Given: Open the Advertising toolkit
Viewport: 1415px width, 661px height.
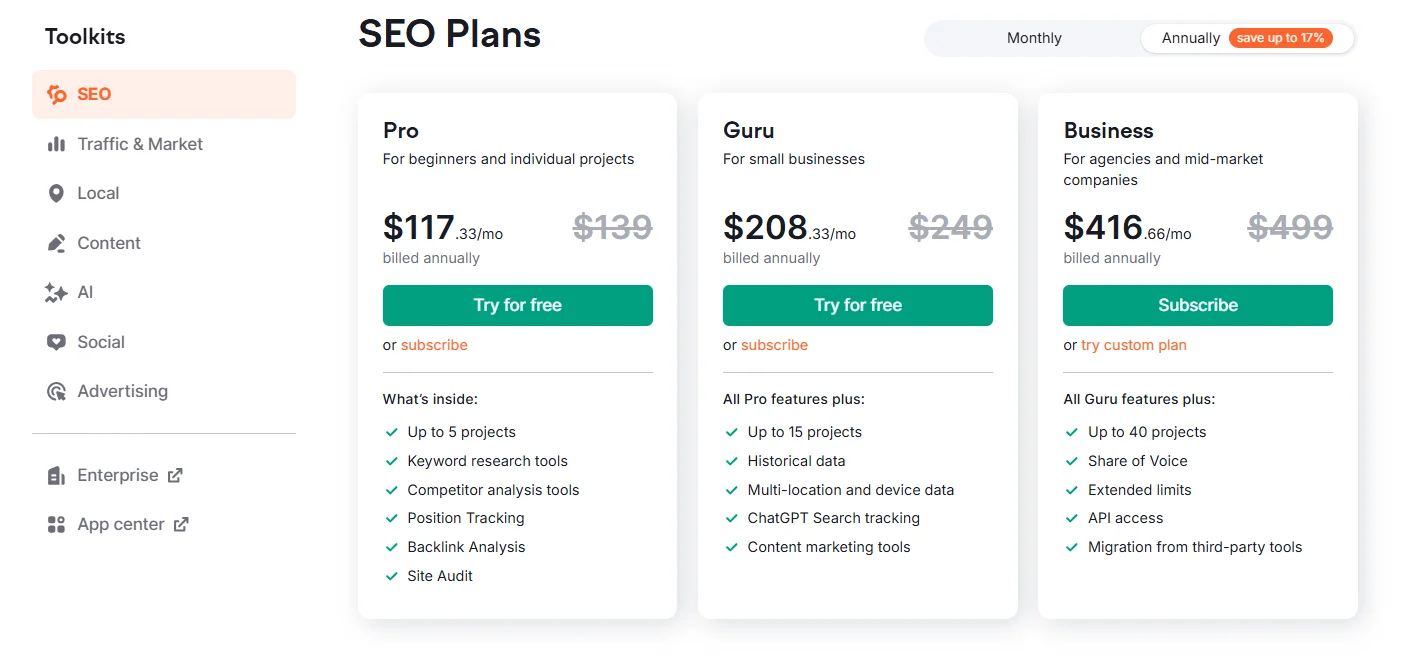Looking at the screenshot, I should (122, 391).
